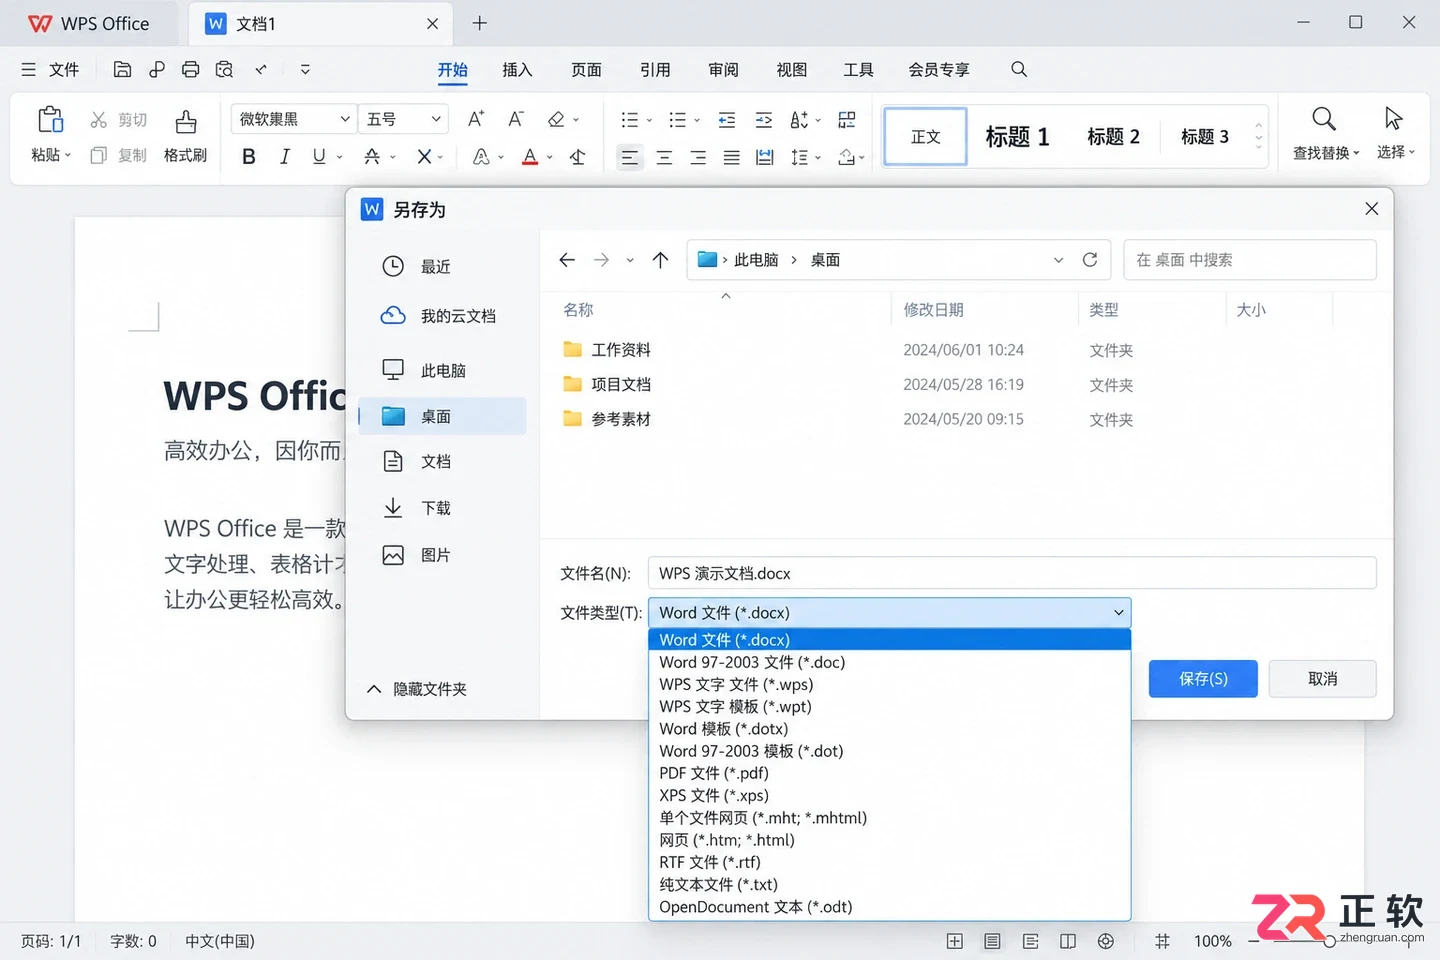Viewport: 1440px width, 960px height.
Task: Open the font size dropdown (五号)
Action: (436, 119)
